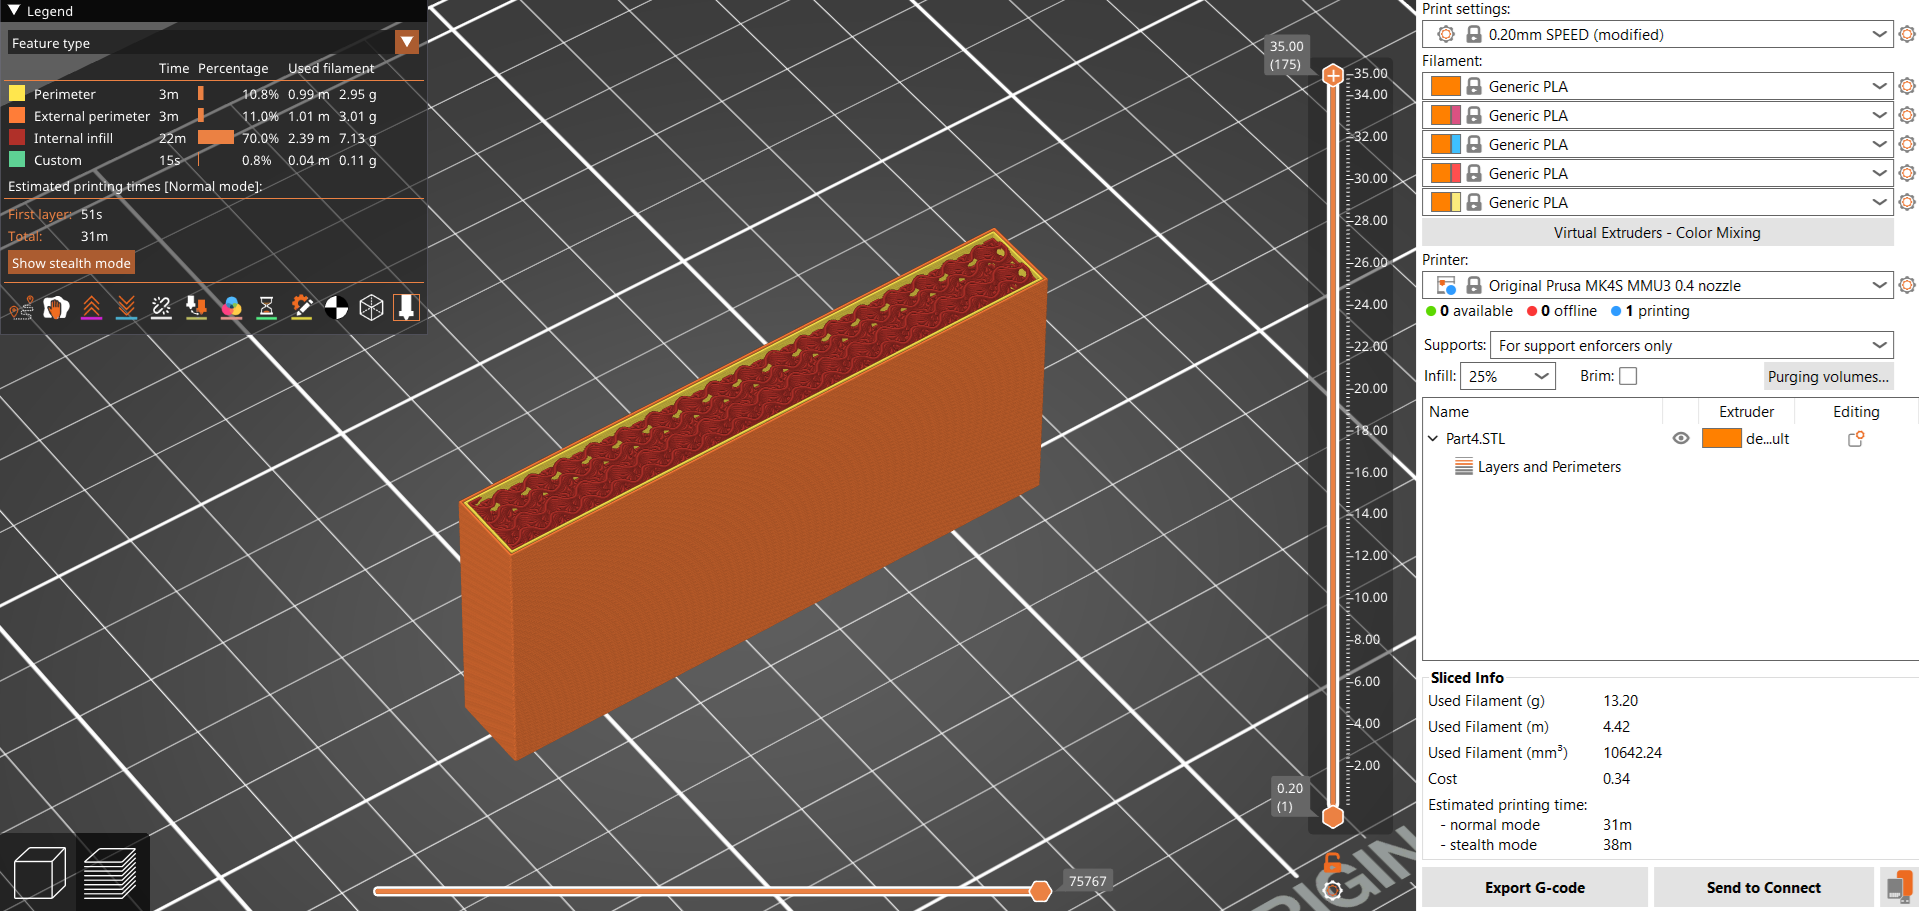Image resolution: width=1919 pixels, height=911 pixels.
Task: Enable the Brim checkbox
Action: click(1628, 376)
